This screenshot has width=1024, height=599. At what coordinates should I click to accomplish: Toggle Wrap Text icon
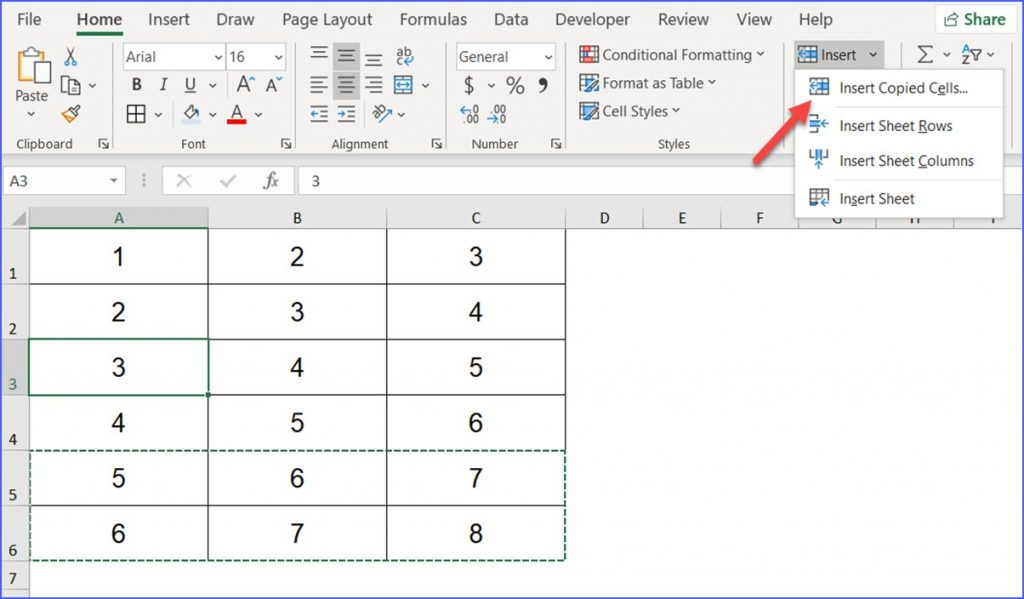[404, 57]
